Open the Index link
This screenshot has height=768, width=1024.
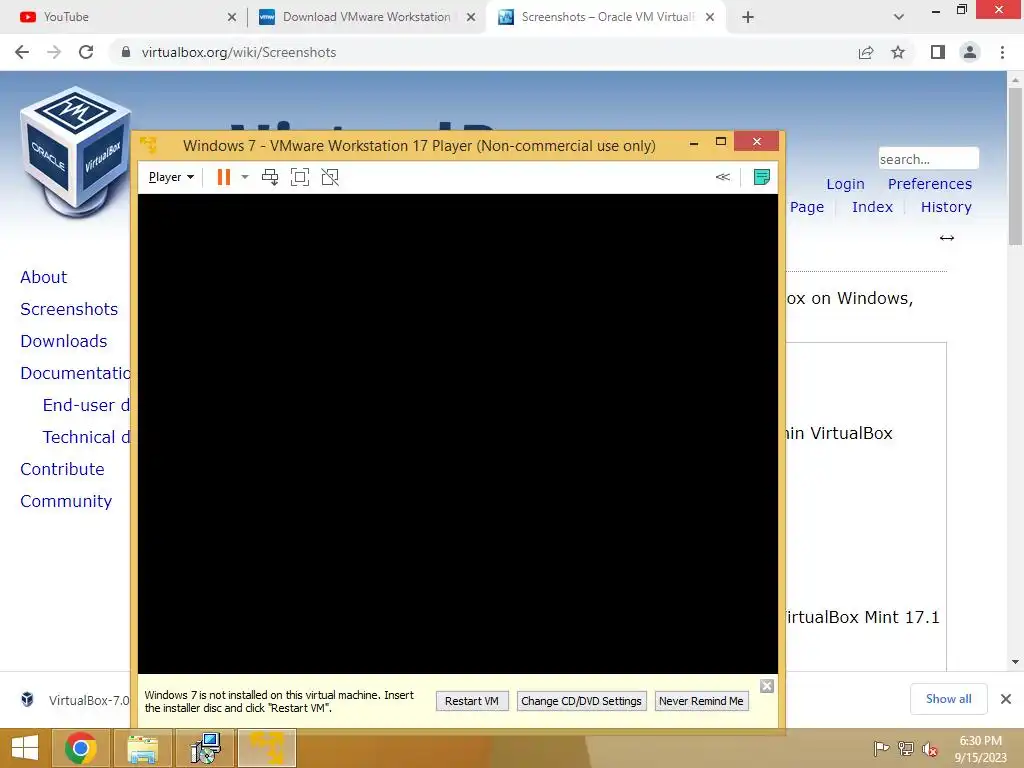click(x=872, y=207)
